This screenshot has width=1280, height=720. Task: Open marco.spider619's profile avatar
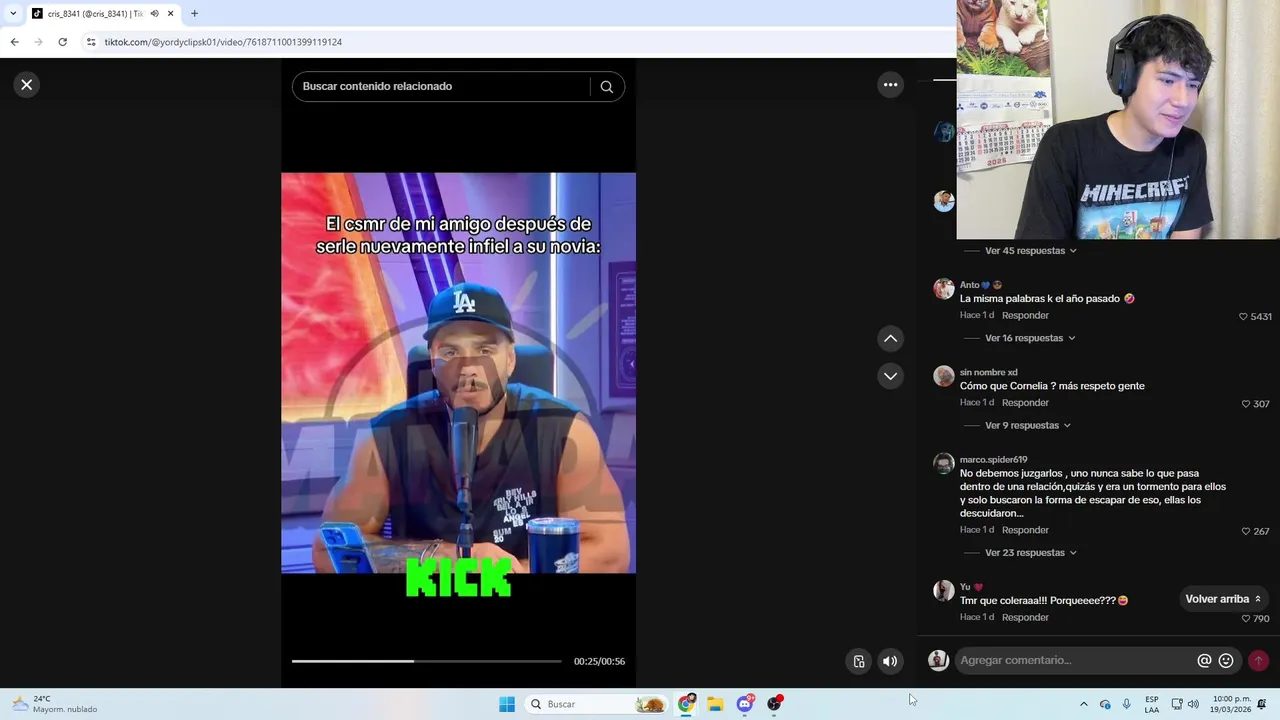click(x=944, y=463)
